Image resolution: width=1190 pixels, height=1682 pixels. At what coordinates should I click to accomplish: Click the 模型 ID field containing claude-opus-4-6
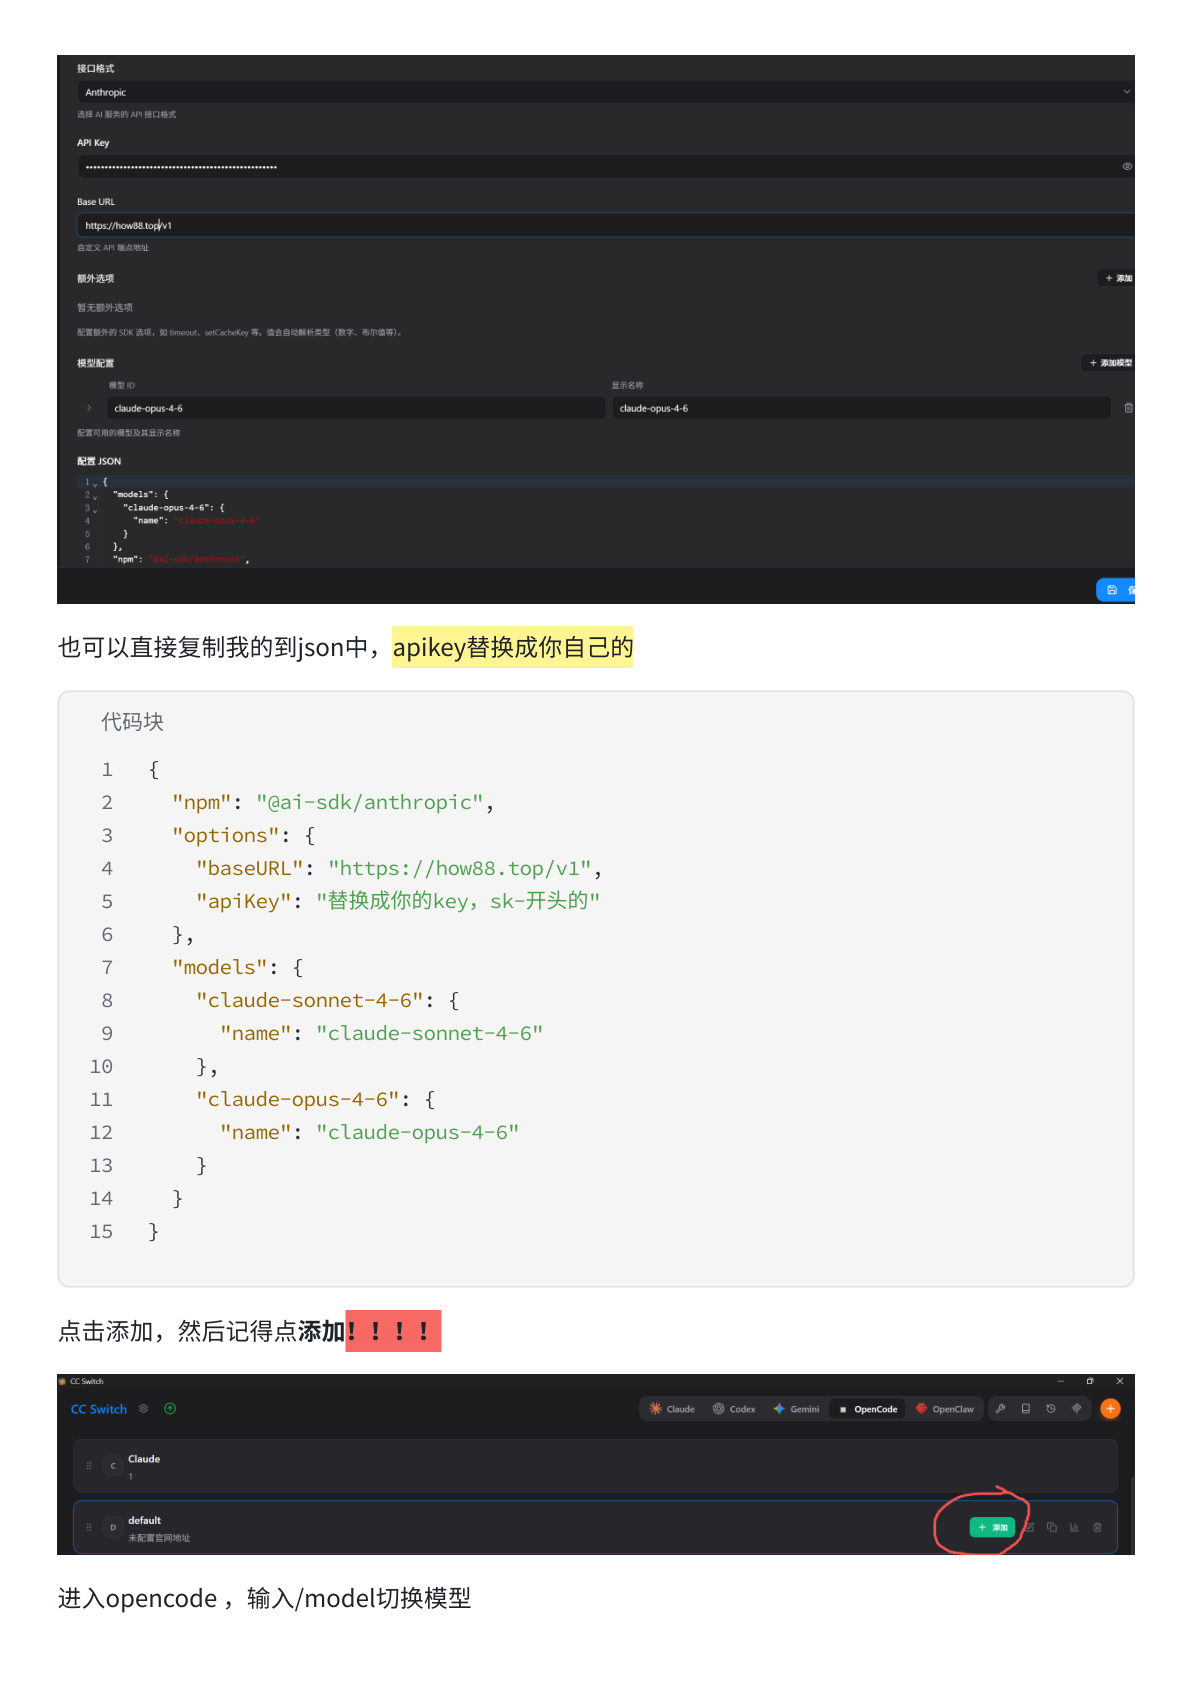point(355,408)
